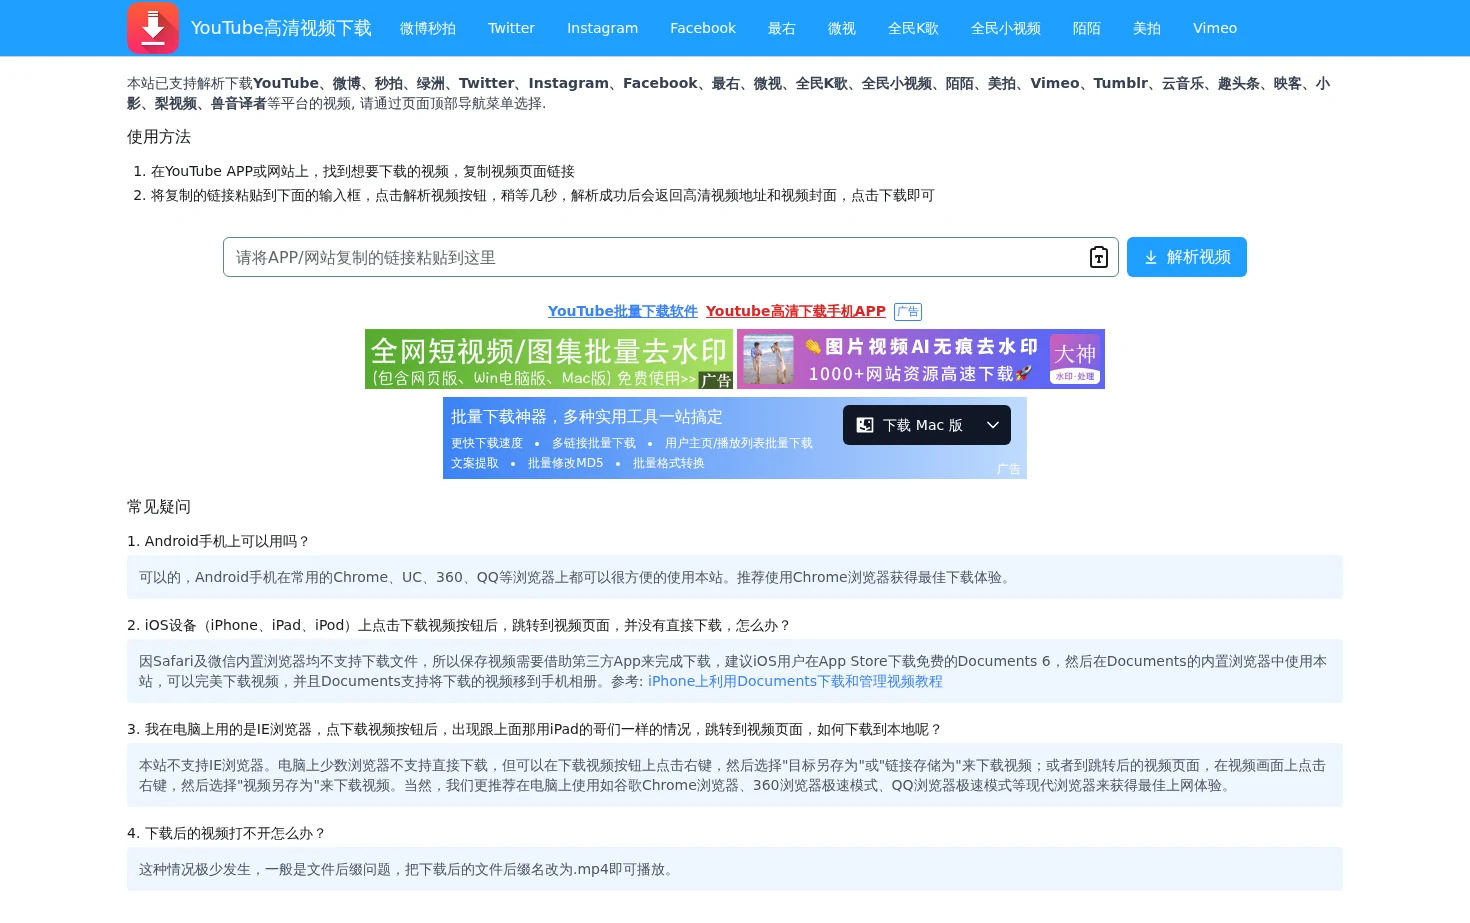Open the Twitter nav item
This screenshot has width=1470, height=923.
[x=511, y=28]
